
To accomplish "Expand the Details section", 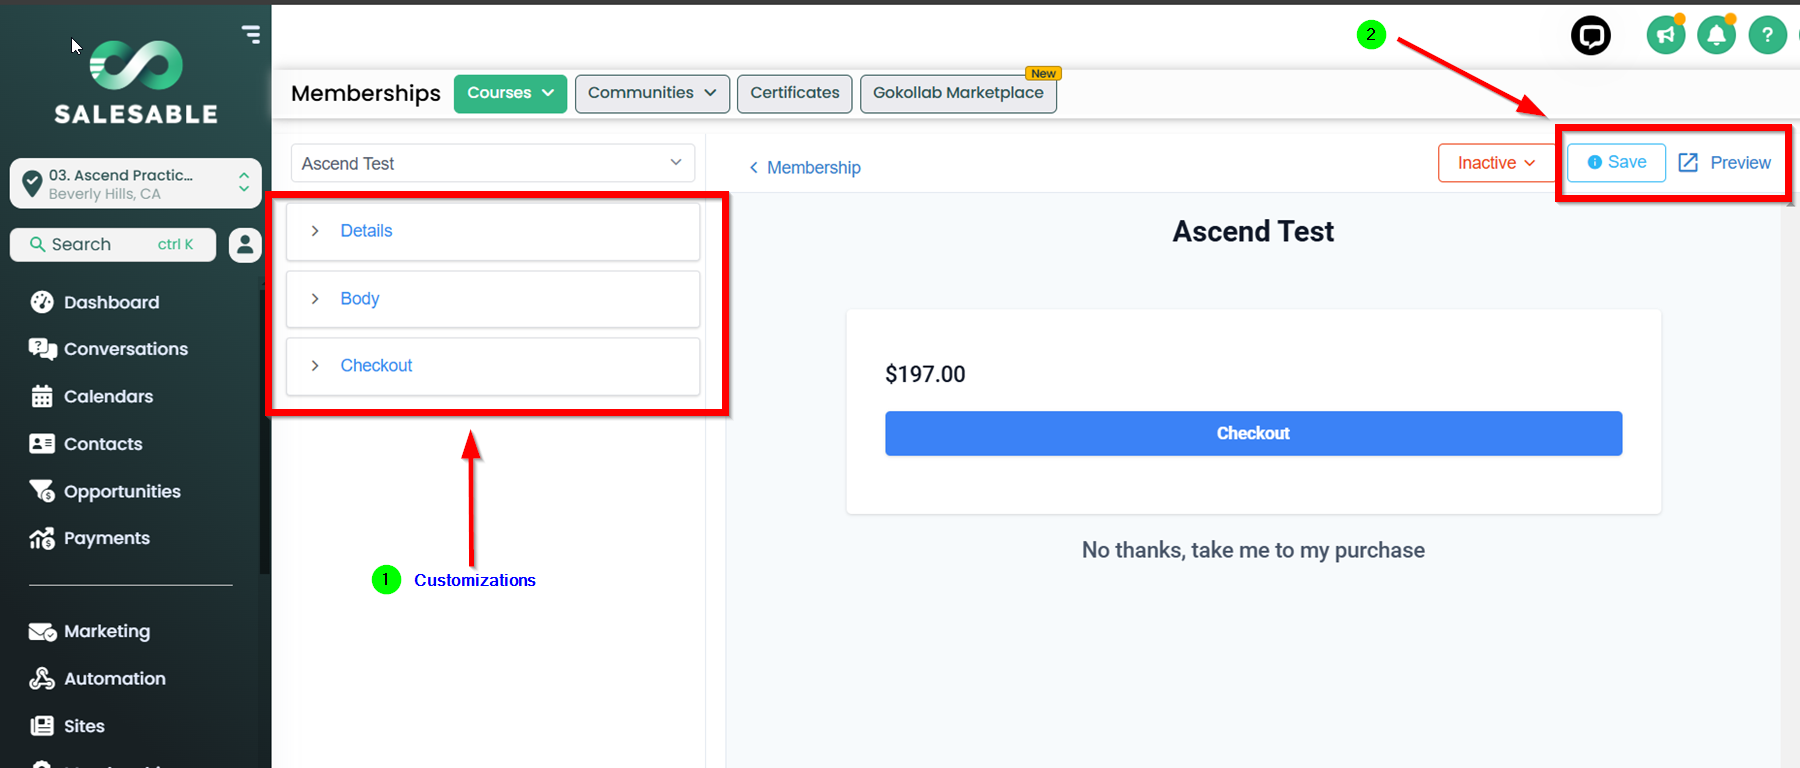I will click(493, 231).
